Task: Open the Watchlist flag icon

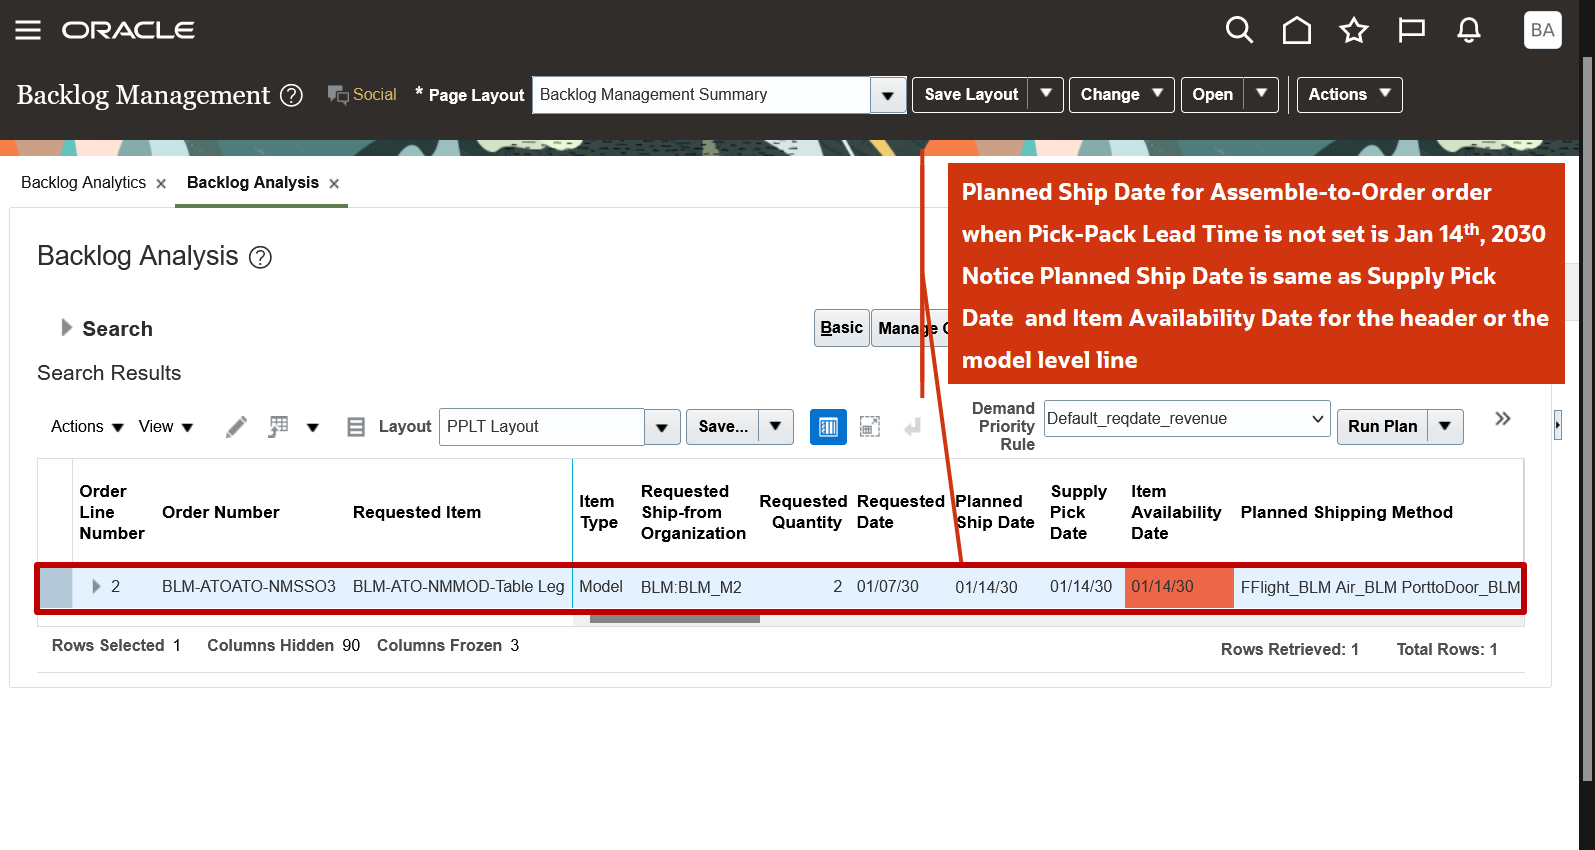Action: pos(1411,30)
